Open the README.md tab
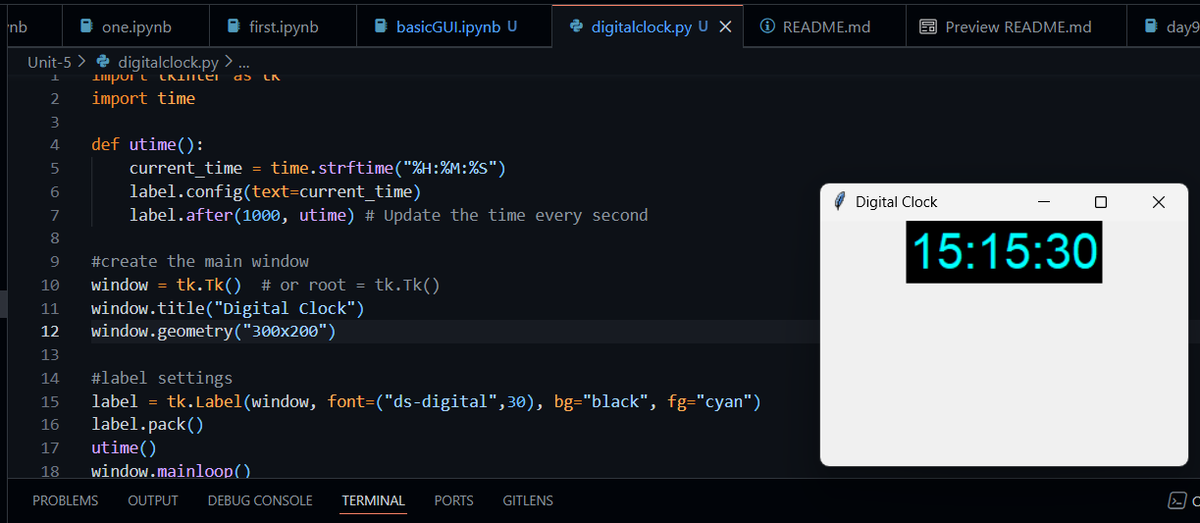Viewport: 1200px width, 523px height. coord(826,27)
